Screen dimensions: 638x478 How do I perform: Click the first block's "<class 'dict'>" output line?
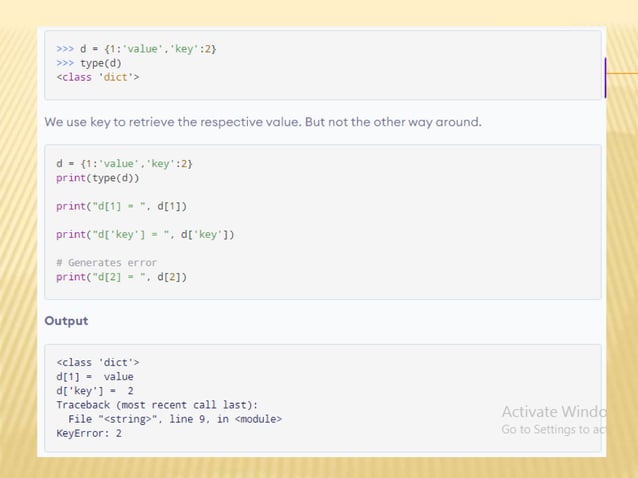tap(98, 77)
